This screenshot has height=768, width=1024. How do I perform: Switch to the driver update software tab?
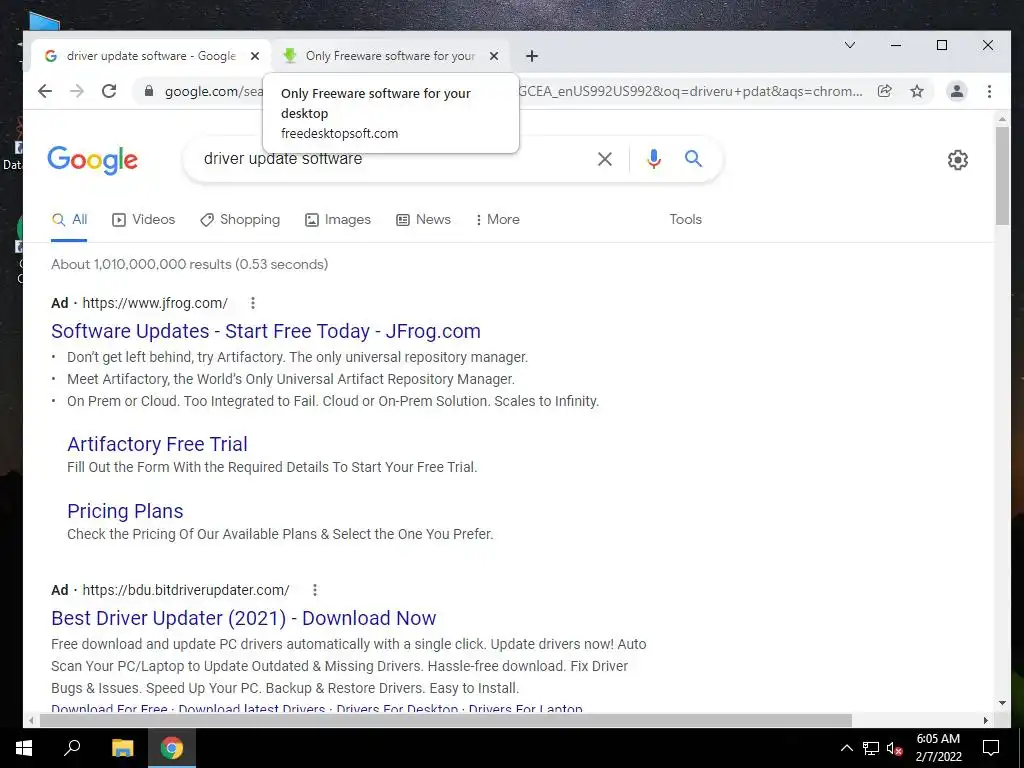coord(150,56)
